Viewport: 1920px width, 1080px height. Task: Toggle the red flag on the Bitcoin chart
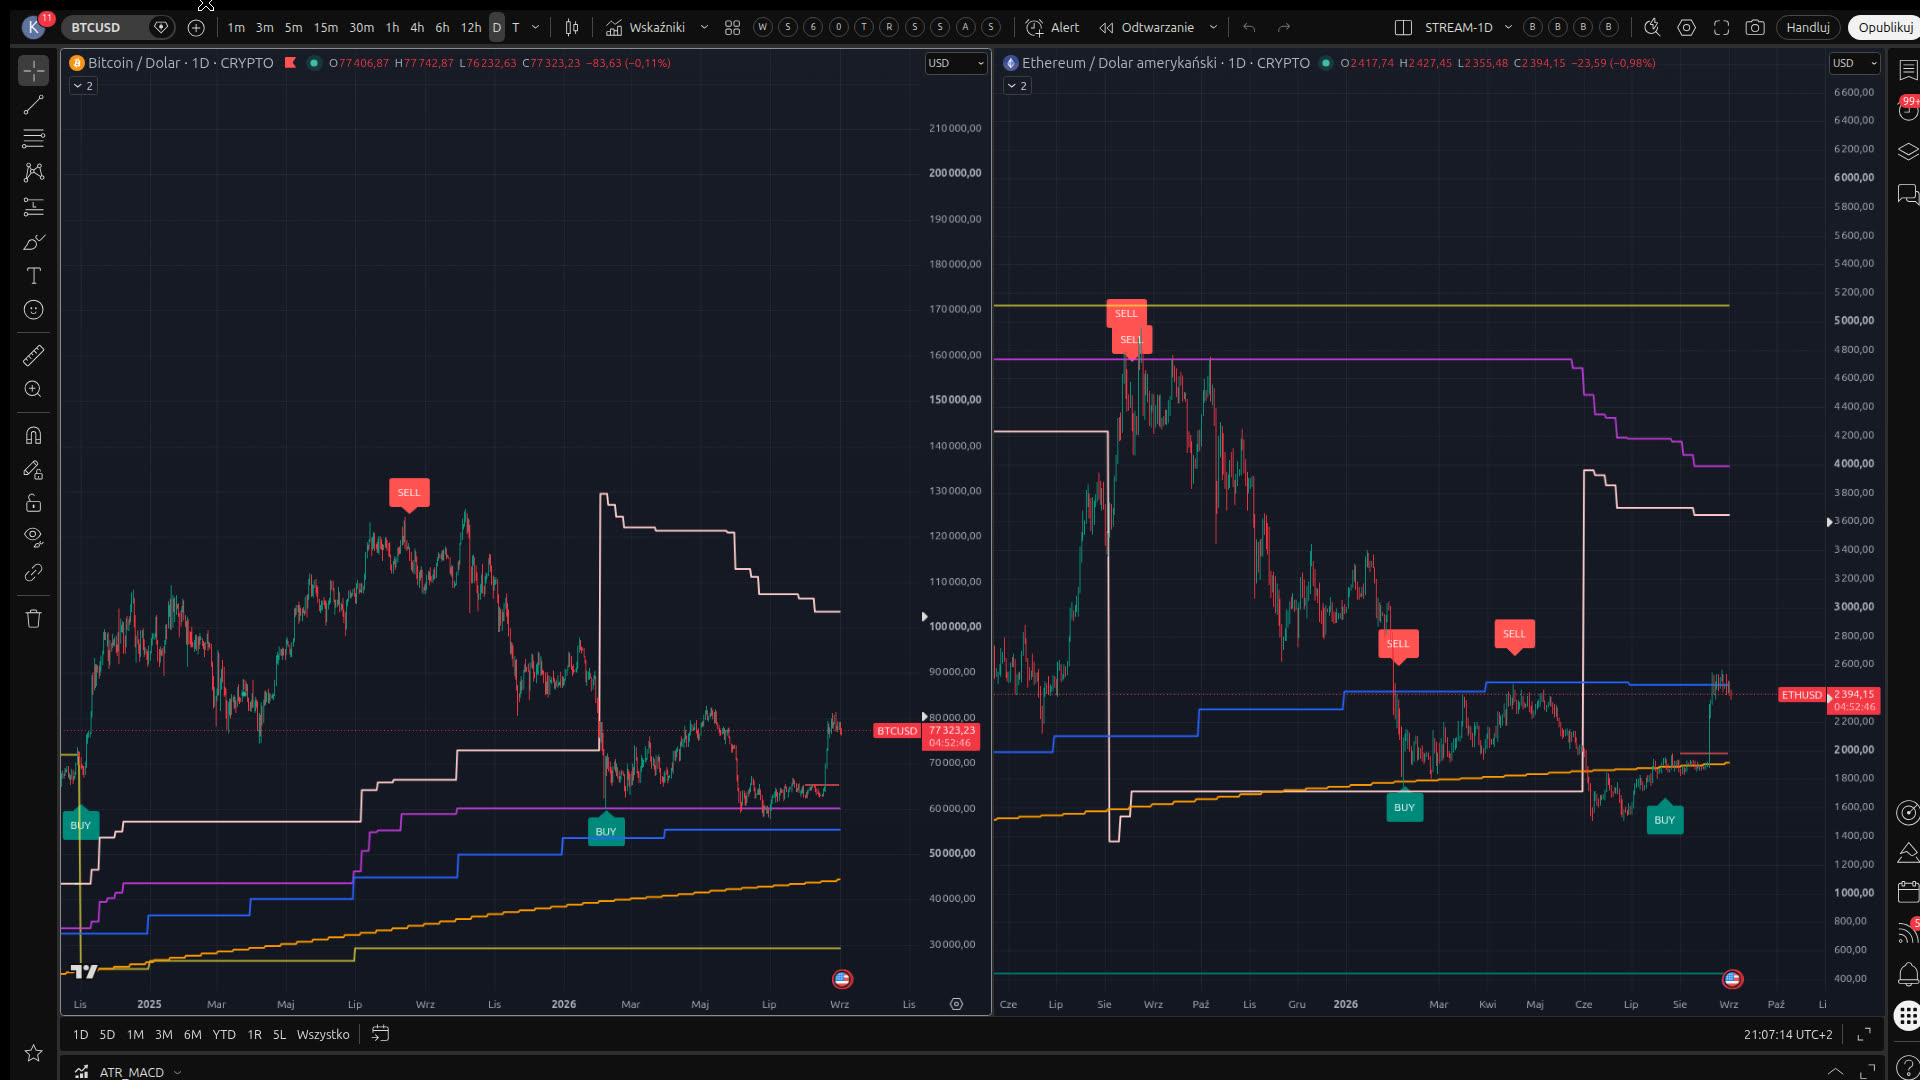(x=290, y=63)
